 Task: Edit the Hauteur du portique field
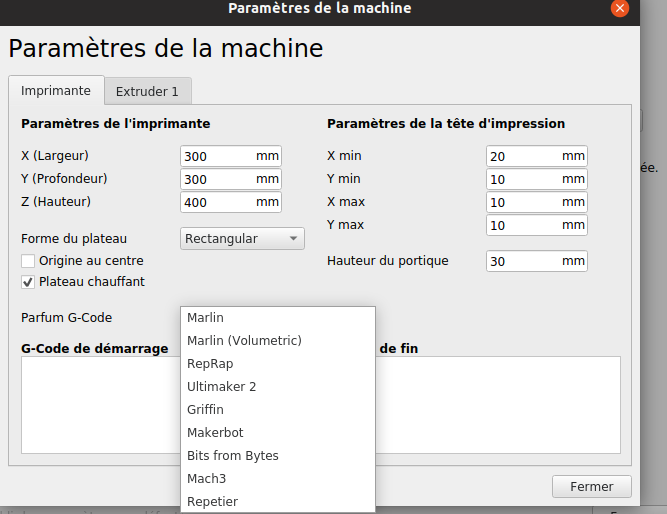click(523, 261)
